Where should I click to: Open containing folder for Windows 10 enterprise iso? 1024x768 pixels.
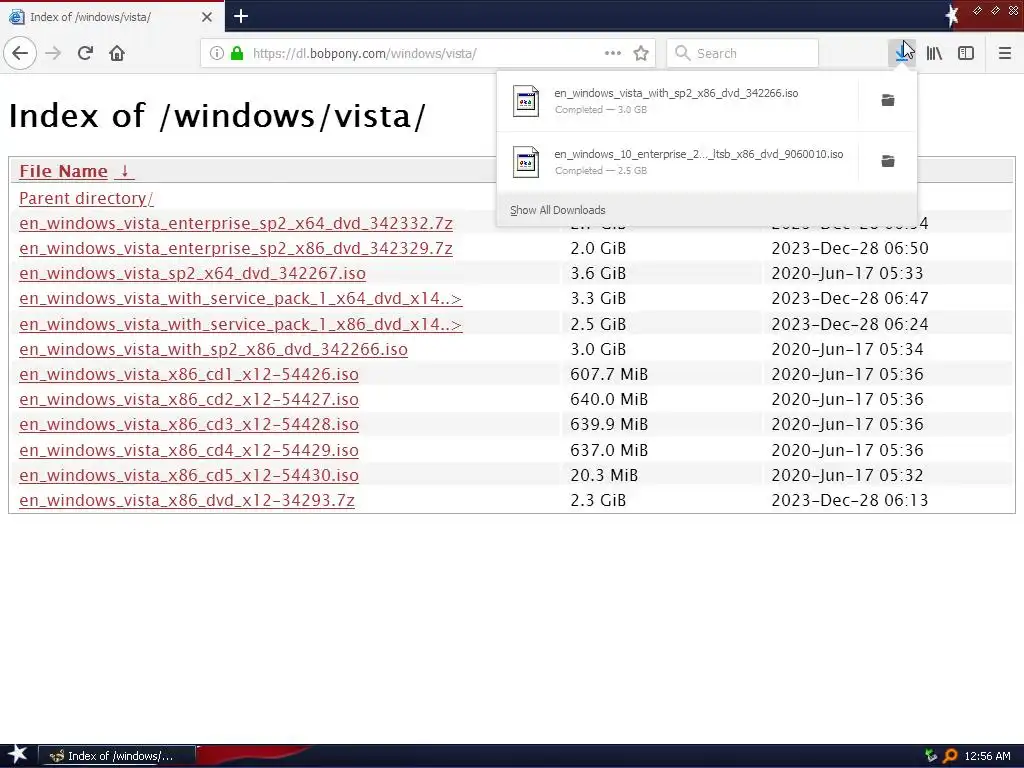pyautogui.click(x=888, y=161)
